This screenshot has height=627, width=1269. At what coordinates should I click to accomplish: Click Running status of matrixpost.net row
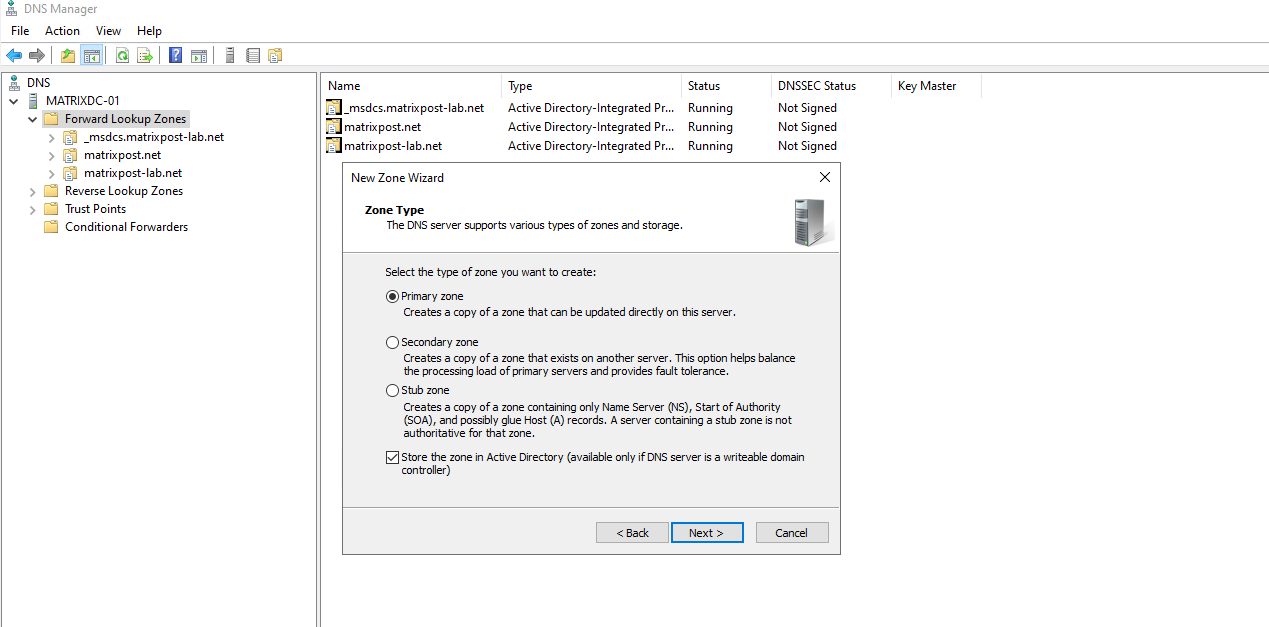(710, 127)
